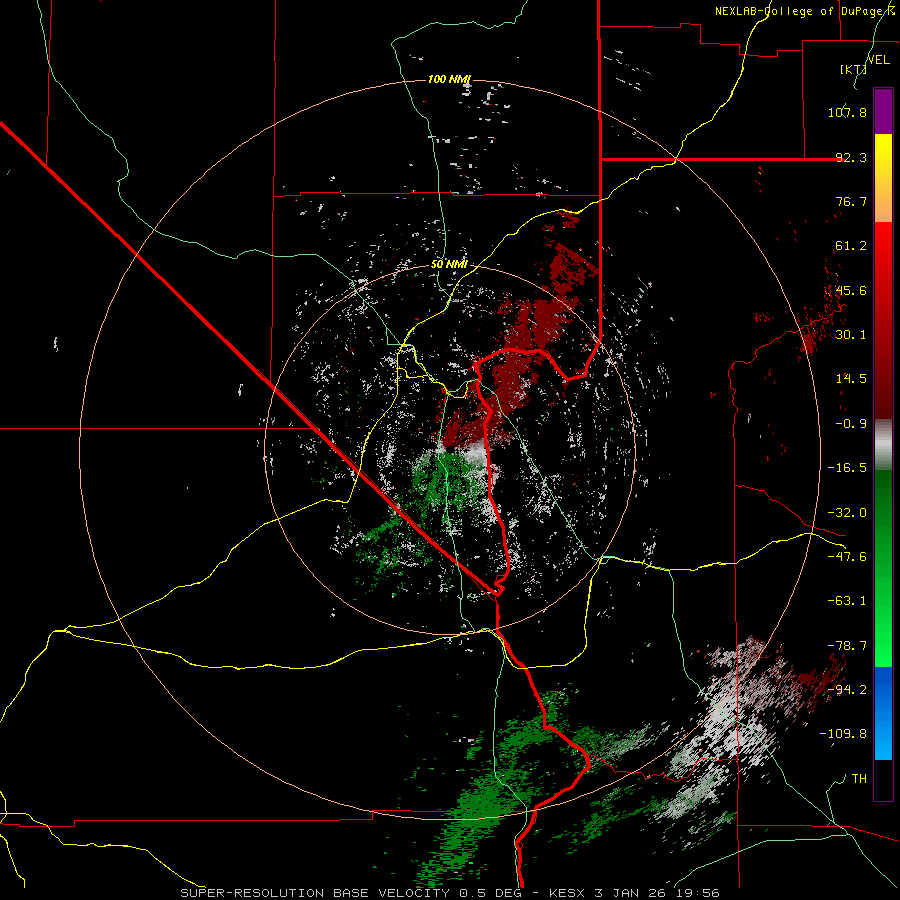The height and width of the screenshot is (900, 900).
Task: Click the 14.5 scale value
Action: (851, 379)
